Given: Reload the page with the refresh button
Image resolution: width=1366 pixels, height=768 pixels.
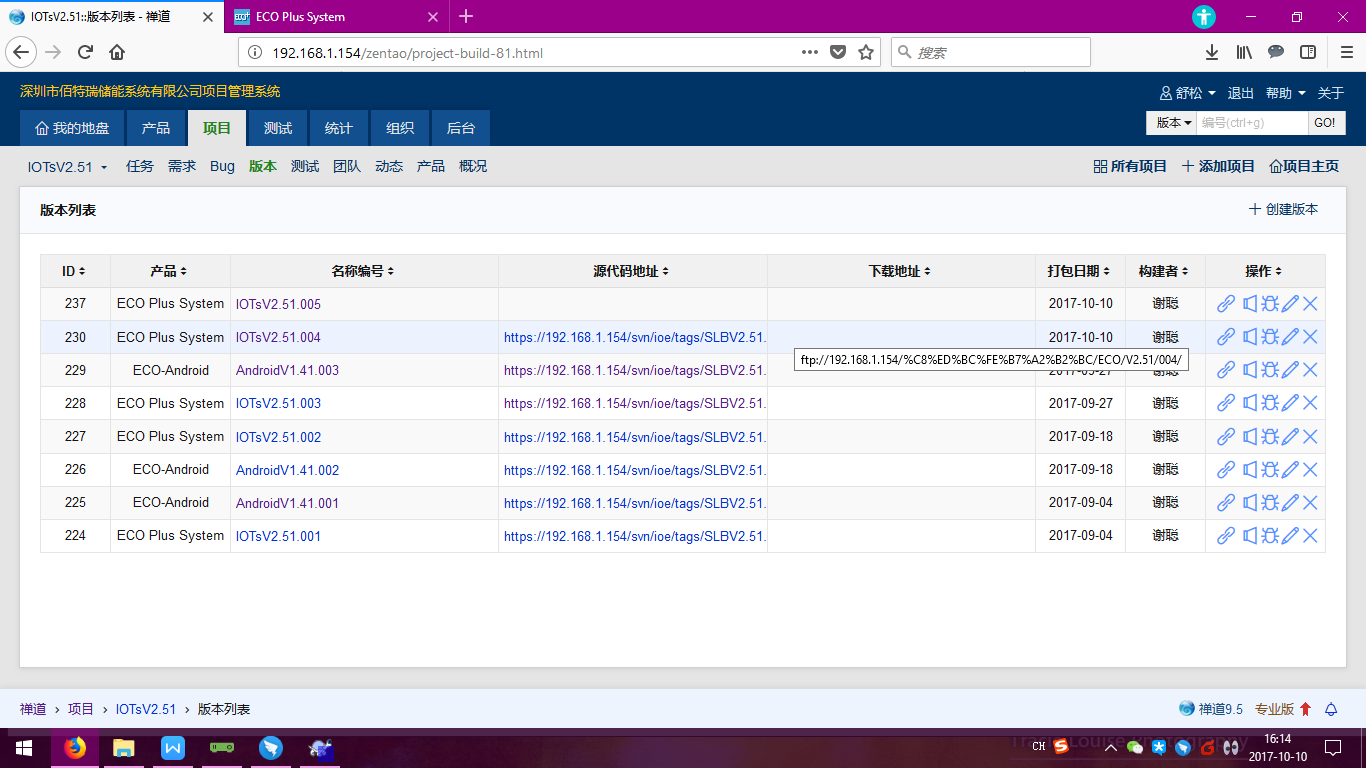Looking at the screenshot, I should coord(85,52).
